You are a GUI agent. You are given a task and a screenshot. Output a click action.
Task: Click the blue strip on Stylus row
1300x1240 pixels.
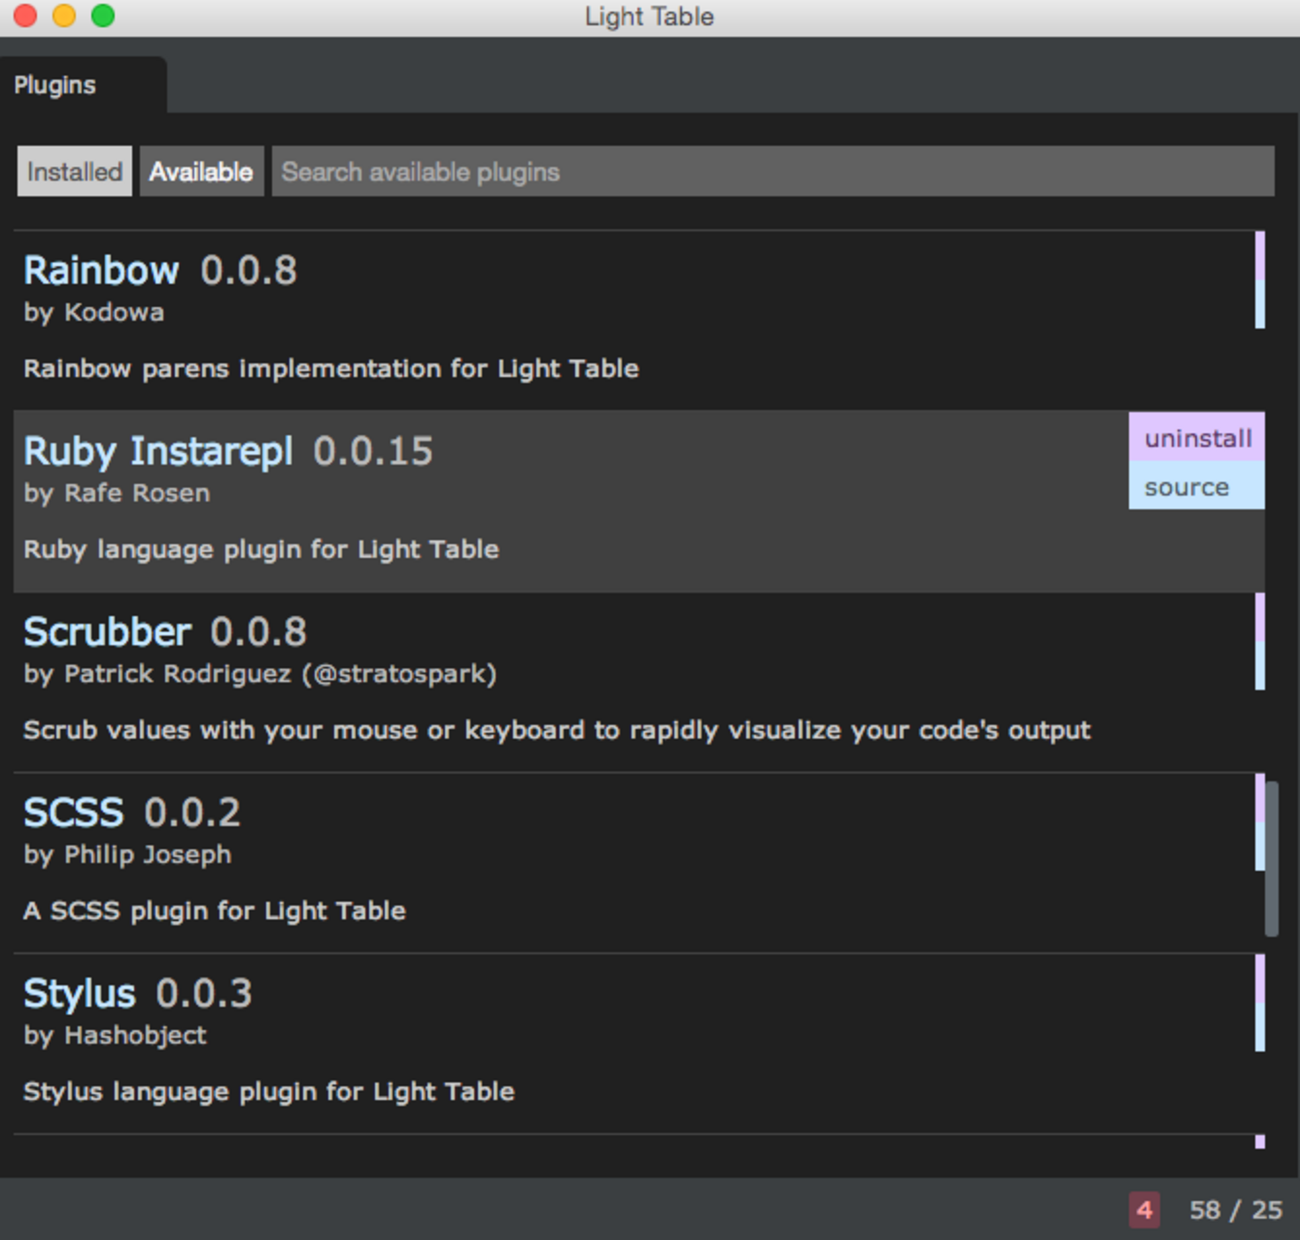tap(1260, 1027)
